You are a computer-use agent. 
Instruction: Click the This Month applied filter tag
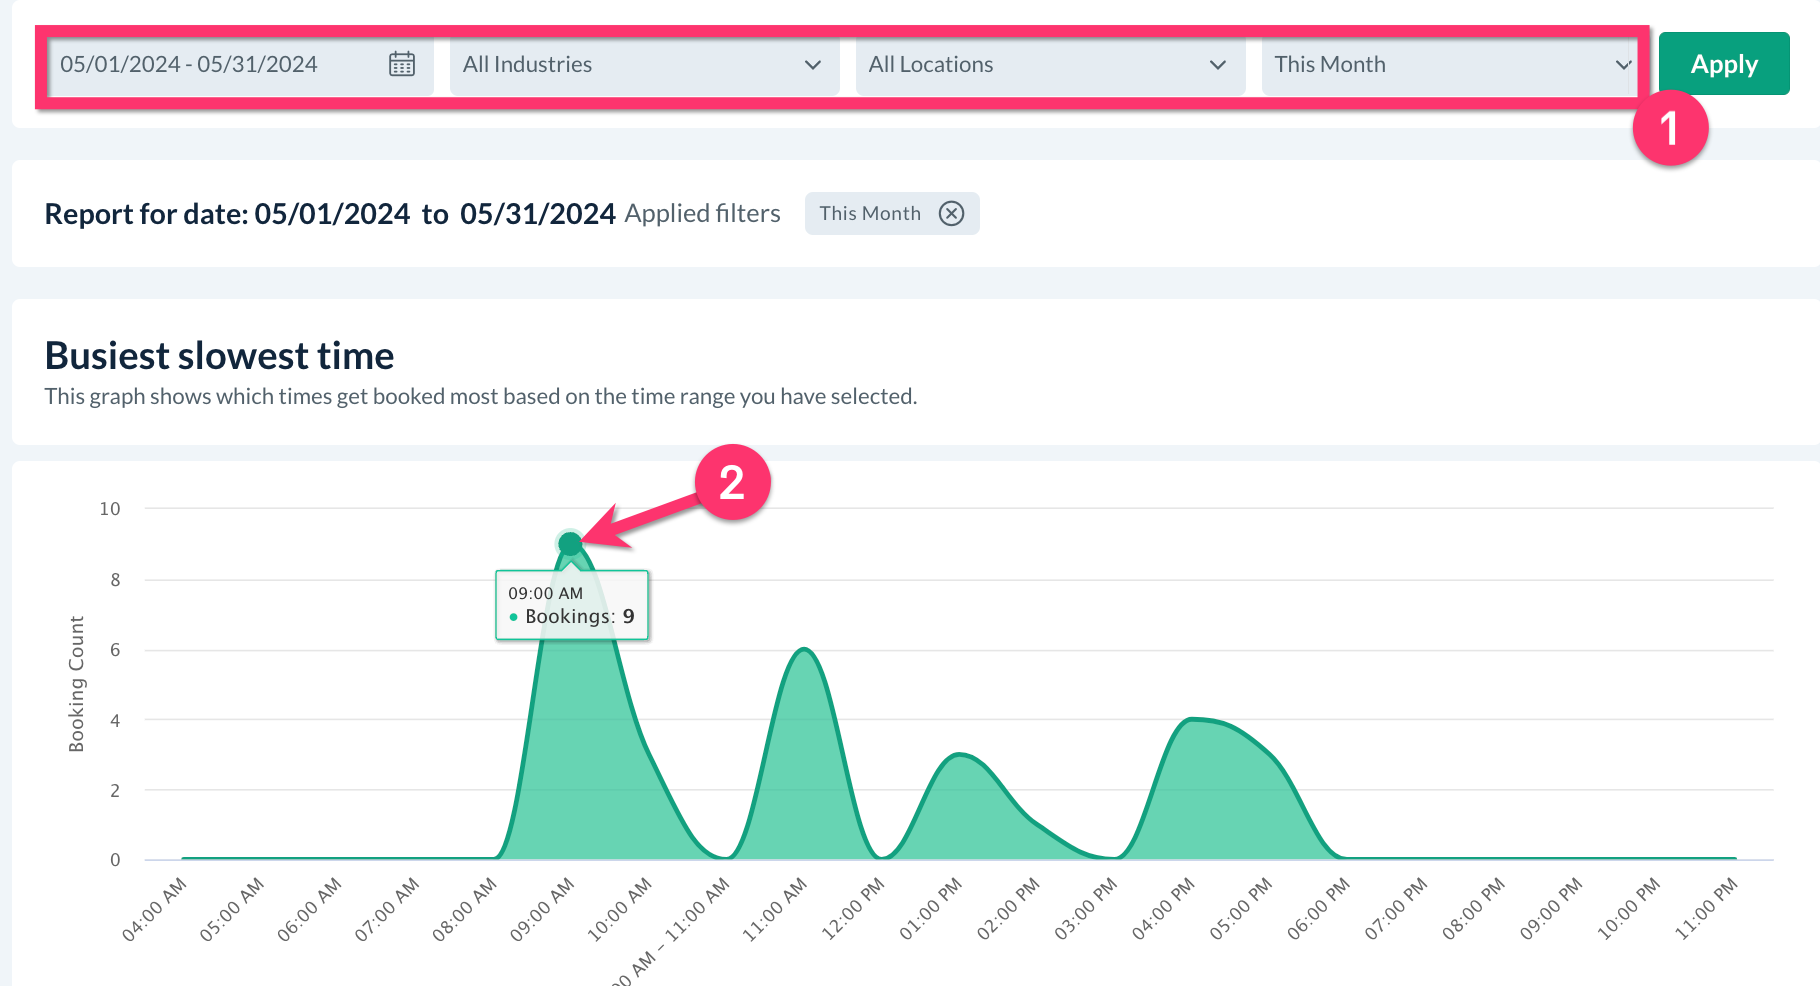tap(870, 213)
